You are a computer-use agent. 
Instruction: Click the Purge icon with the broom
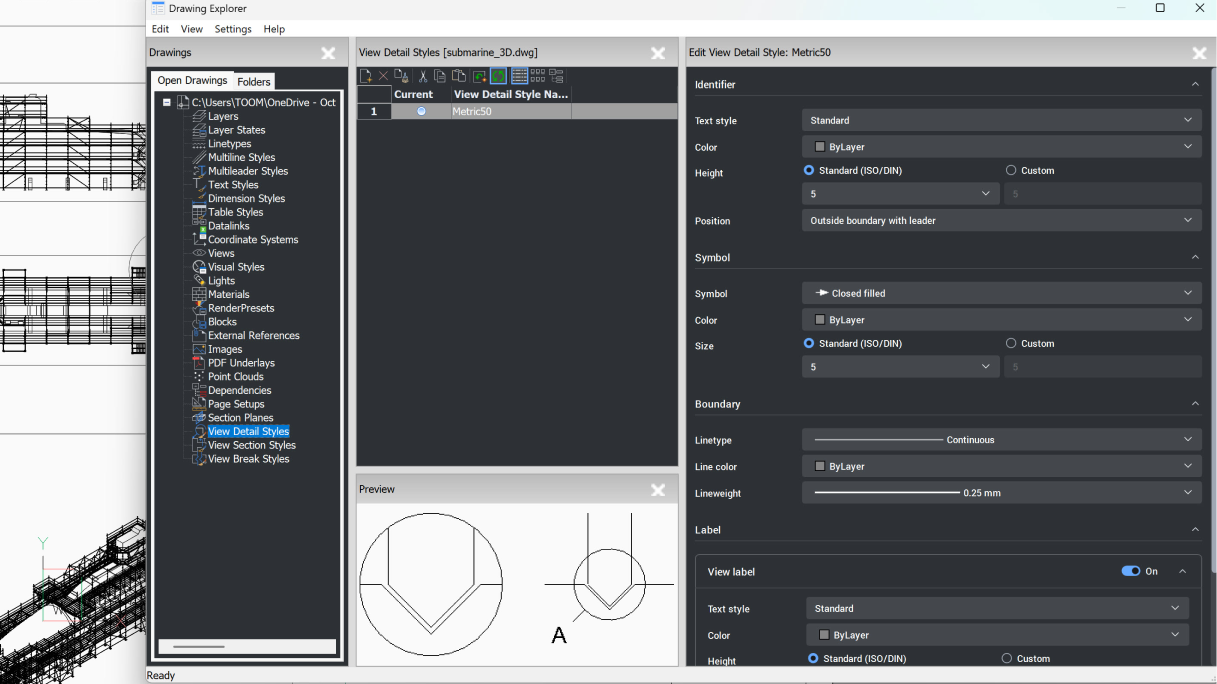click(x=401, y=76)
